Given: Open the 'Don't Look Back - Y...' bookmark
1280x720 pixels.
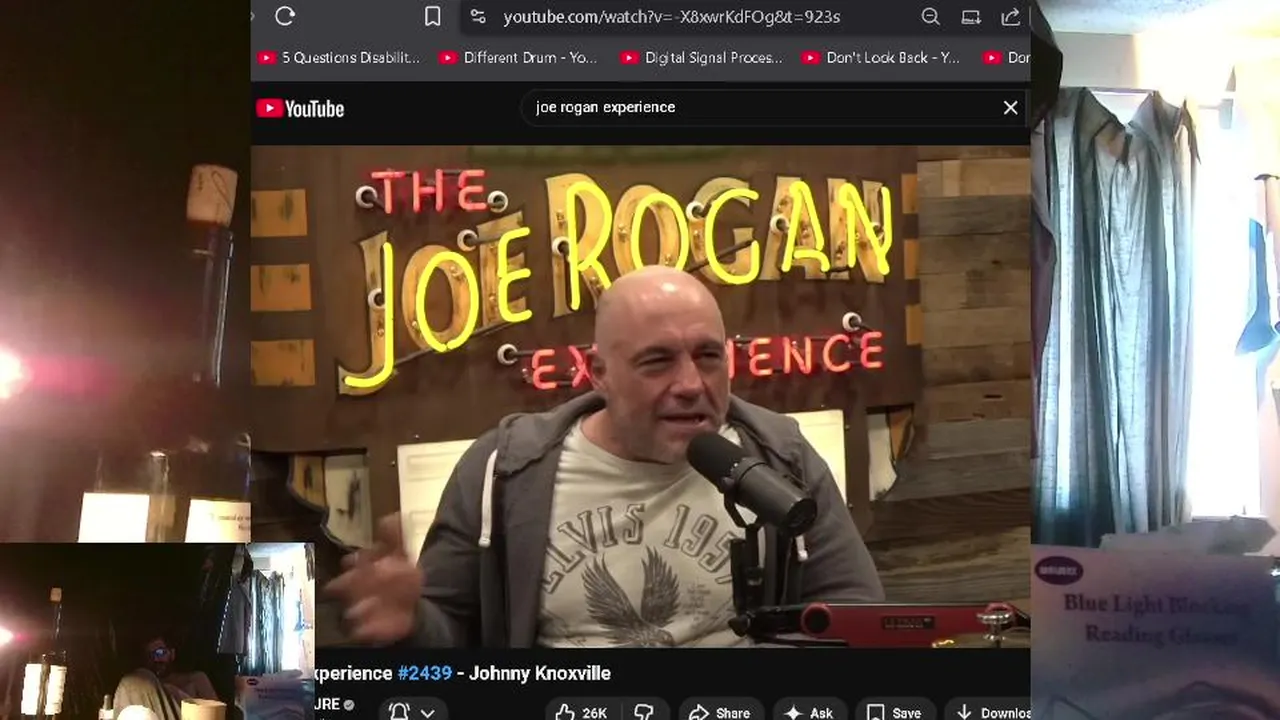Looking at the screenshot, I should tap(880, 58).
